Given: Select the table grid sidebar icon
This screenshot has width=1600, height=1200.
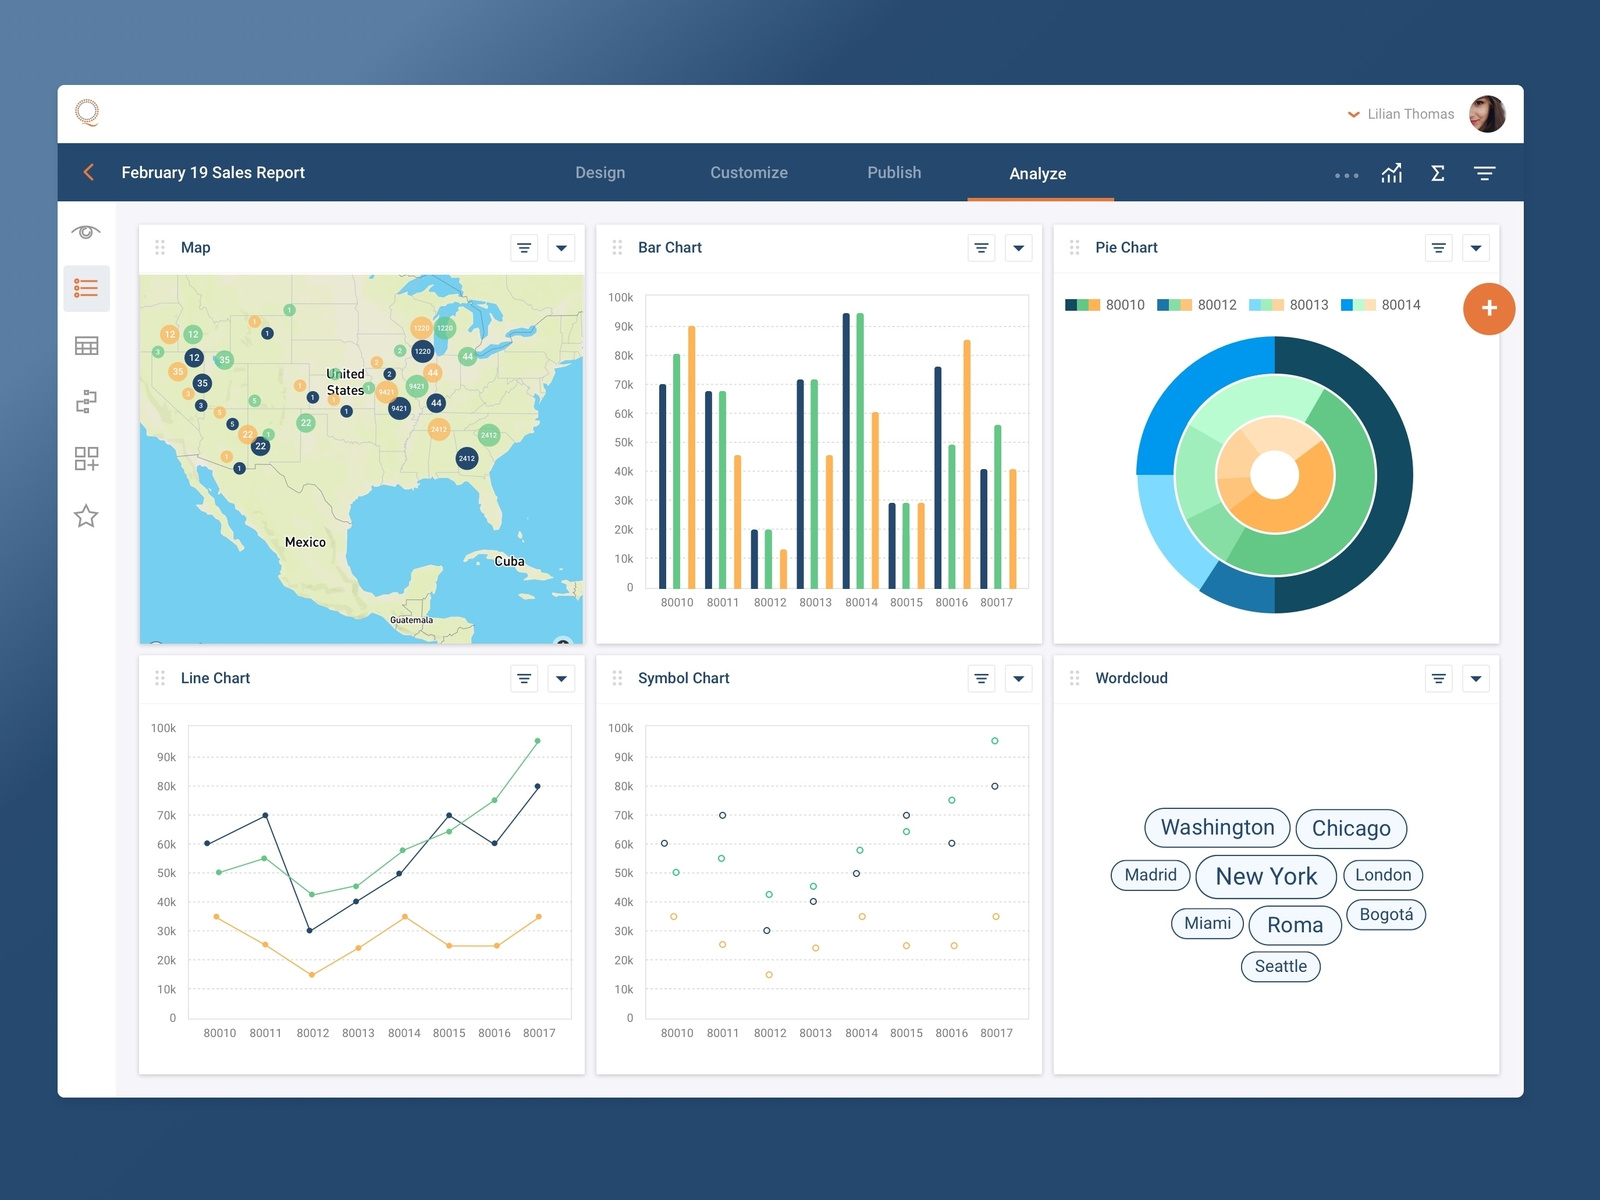Looking at the screenshot, I should coord(86,346).
